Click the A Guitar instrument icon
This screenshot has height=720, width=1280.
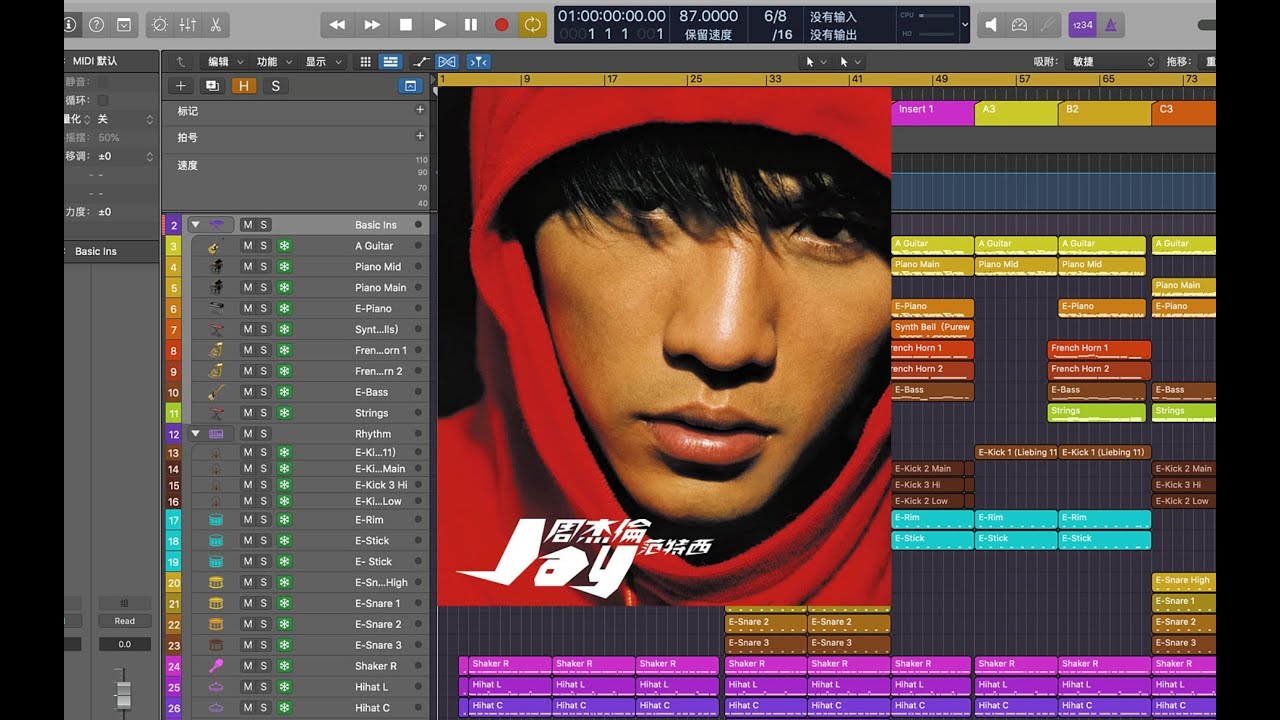click(x=215, y=246)
